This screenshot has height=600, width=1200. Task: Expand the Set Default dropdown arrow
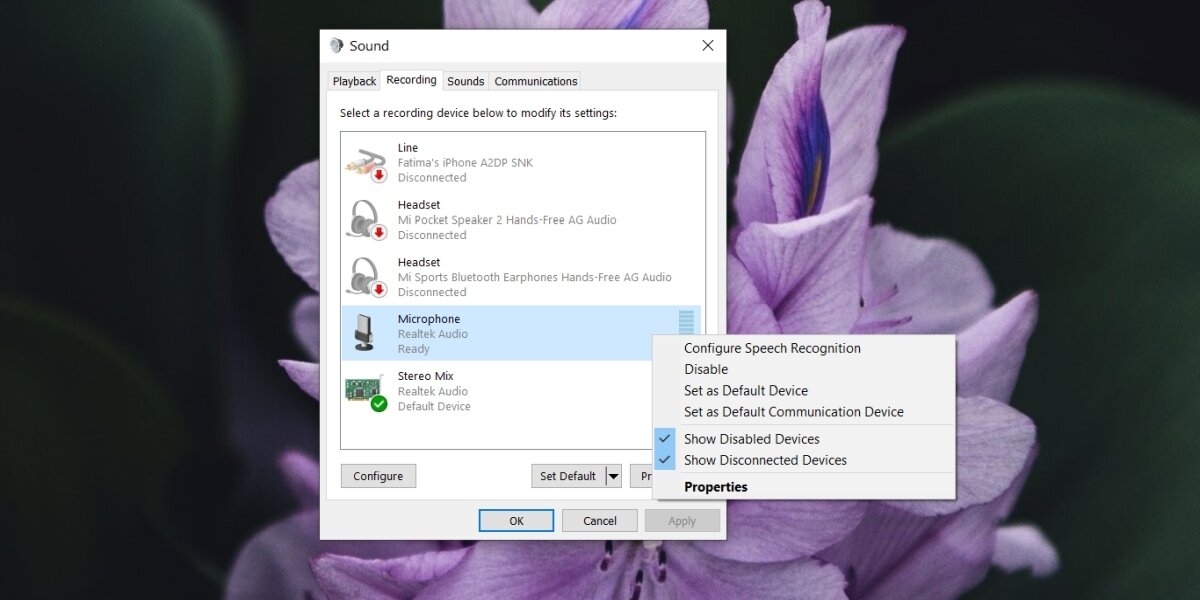[x=614, y=476]
